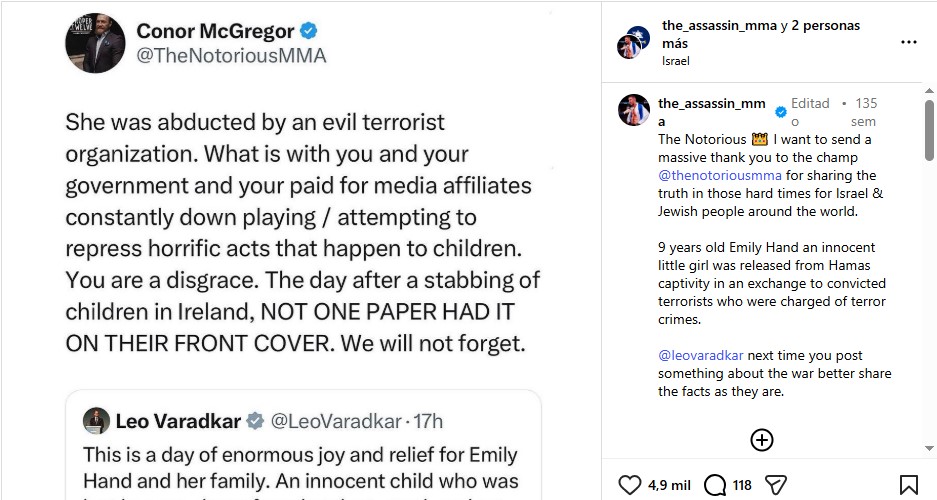Open the_assassin_mma profile from the header
Screen dimensions: 937x500
(x=719, y=25)
